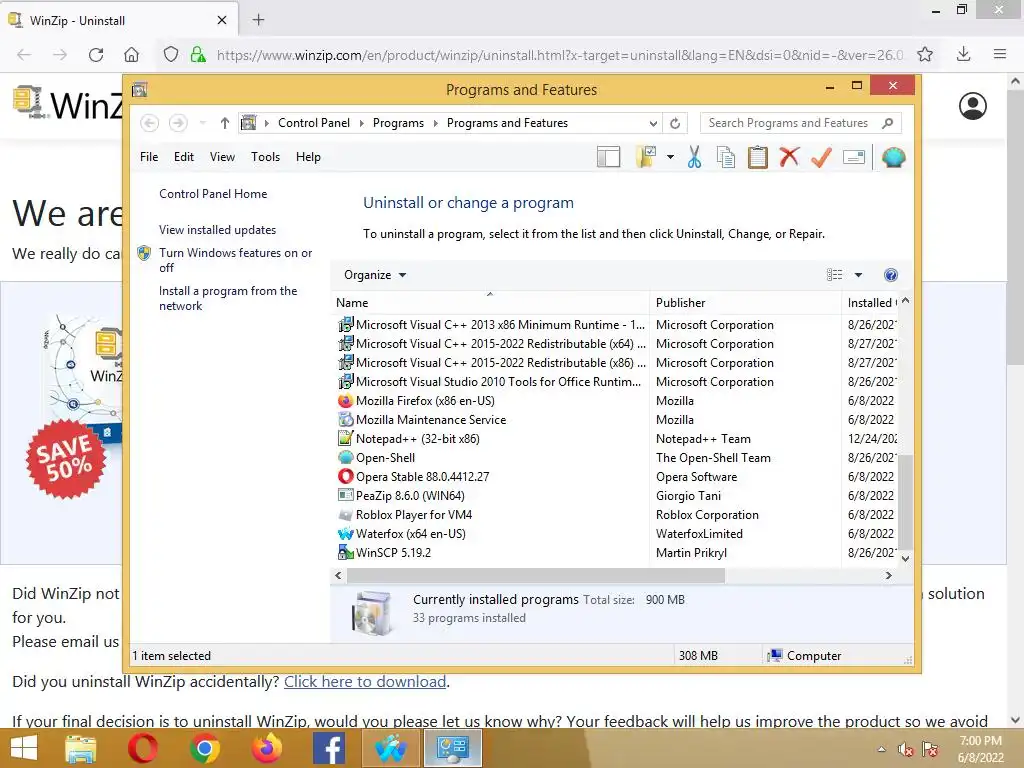Click the cut scissors icon in toolbar

tap(694, 157)
